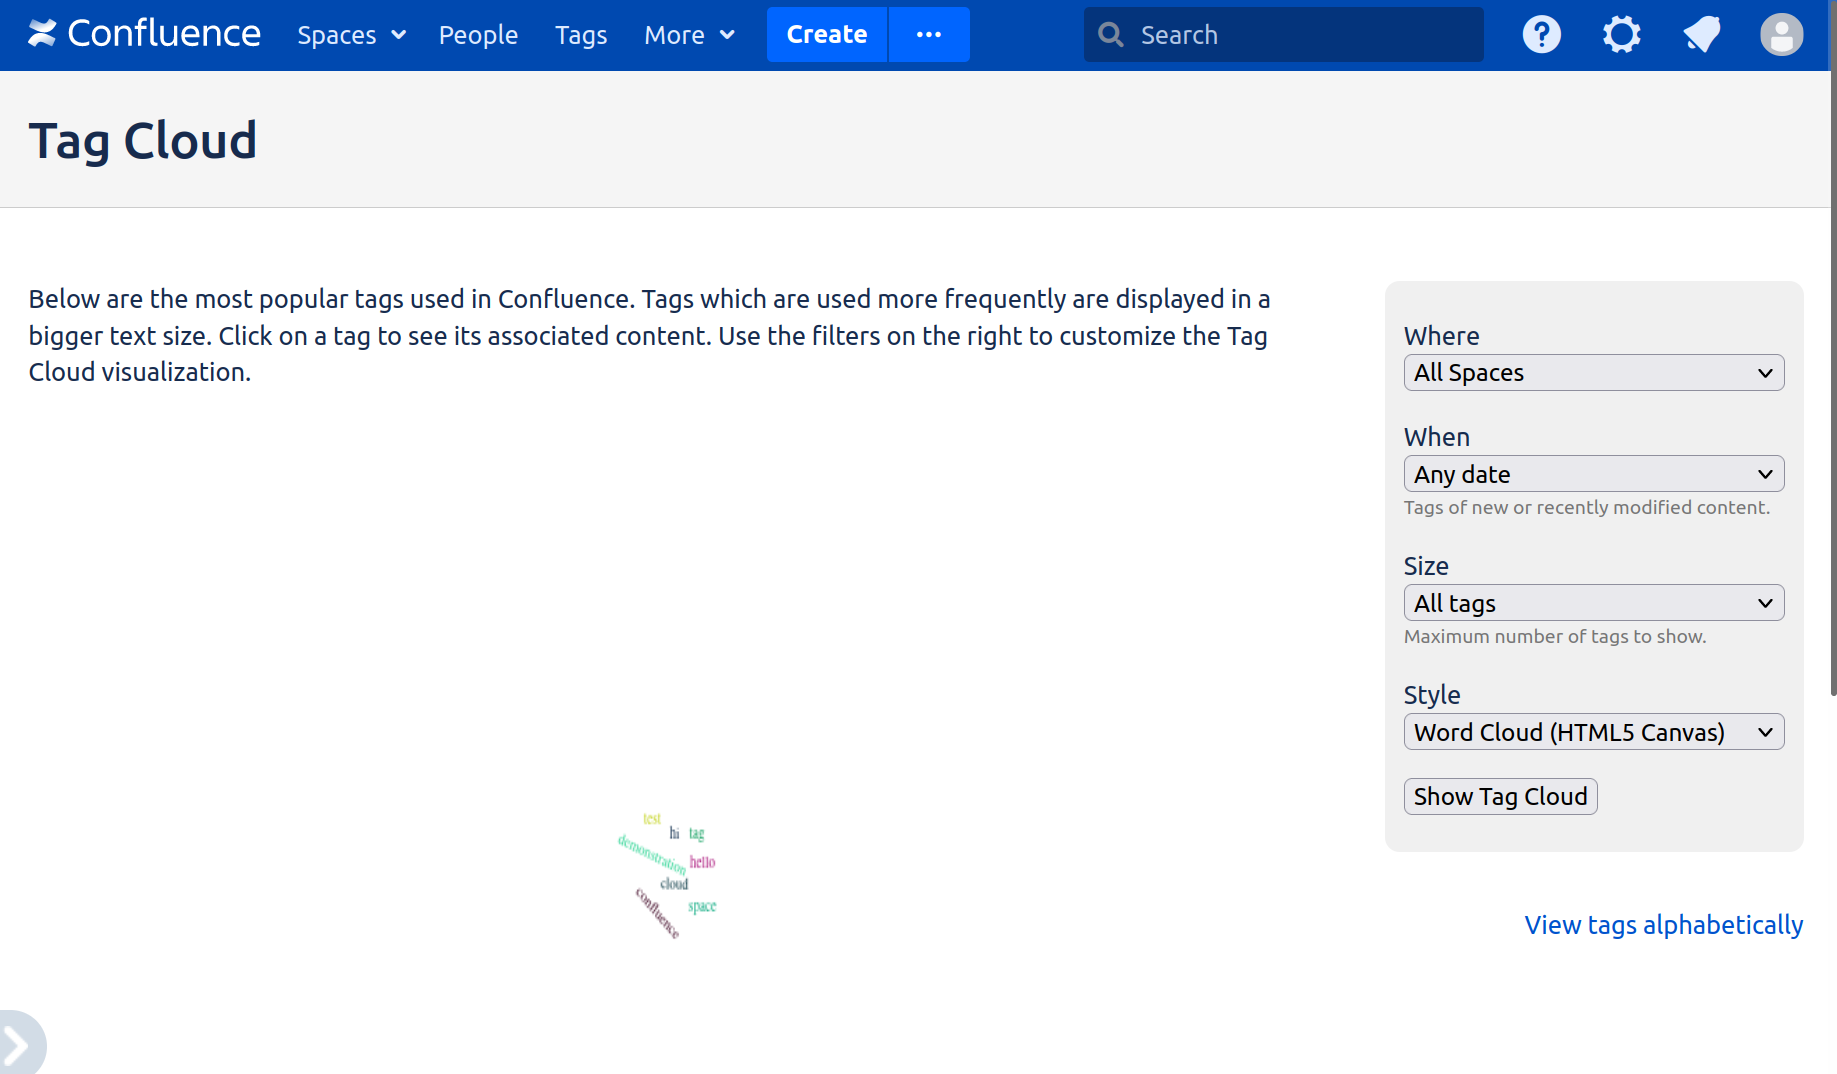The image size is (1837, 1074).
Task: Click the chevron arrow at bottom left
Action: pos(18,1041)
